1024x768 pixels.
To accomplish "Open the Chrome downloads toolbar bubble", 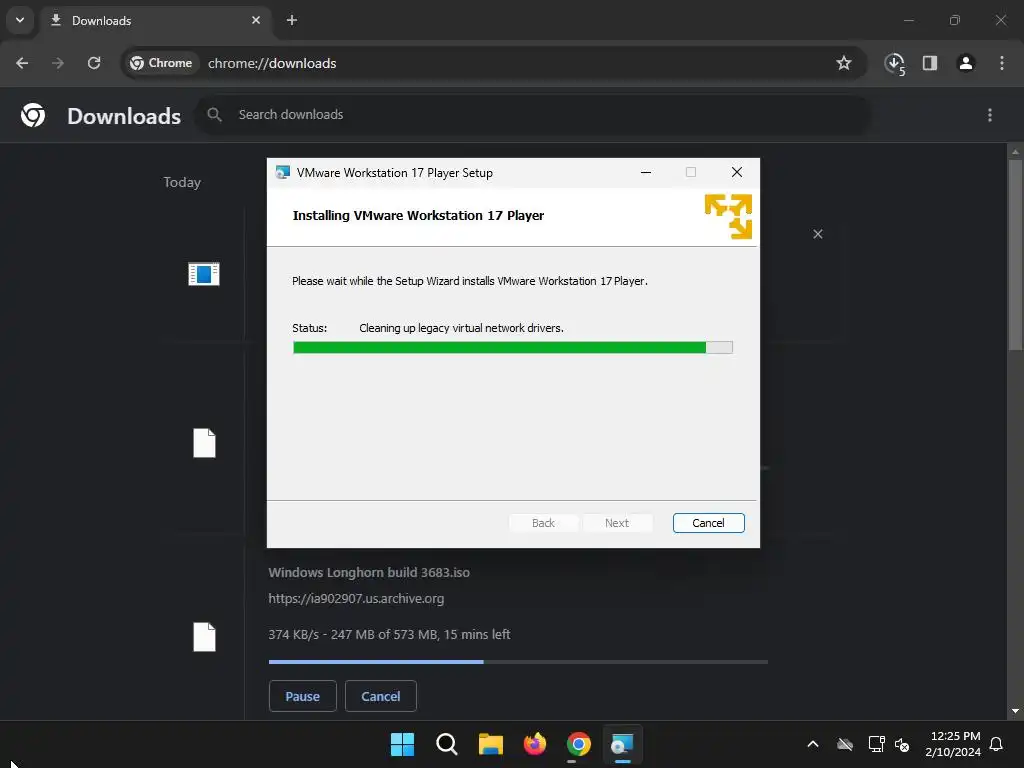I will pyautogui.click(x=895, y=63).
